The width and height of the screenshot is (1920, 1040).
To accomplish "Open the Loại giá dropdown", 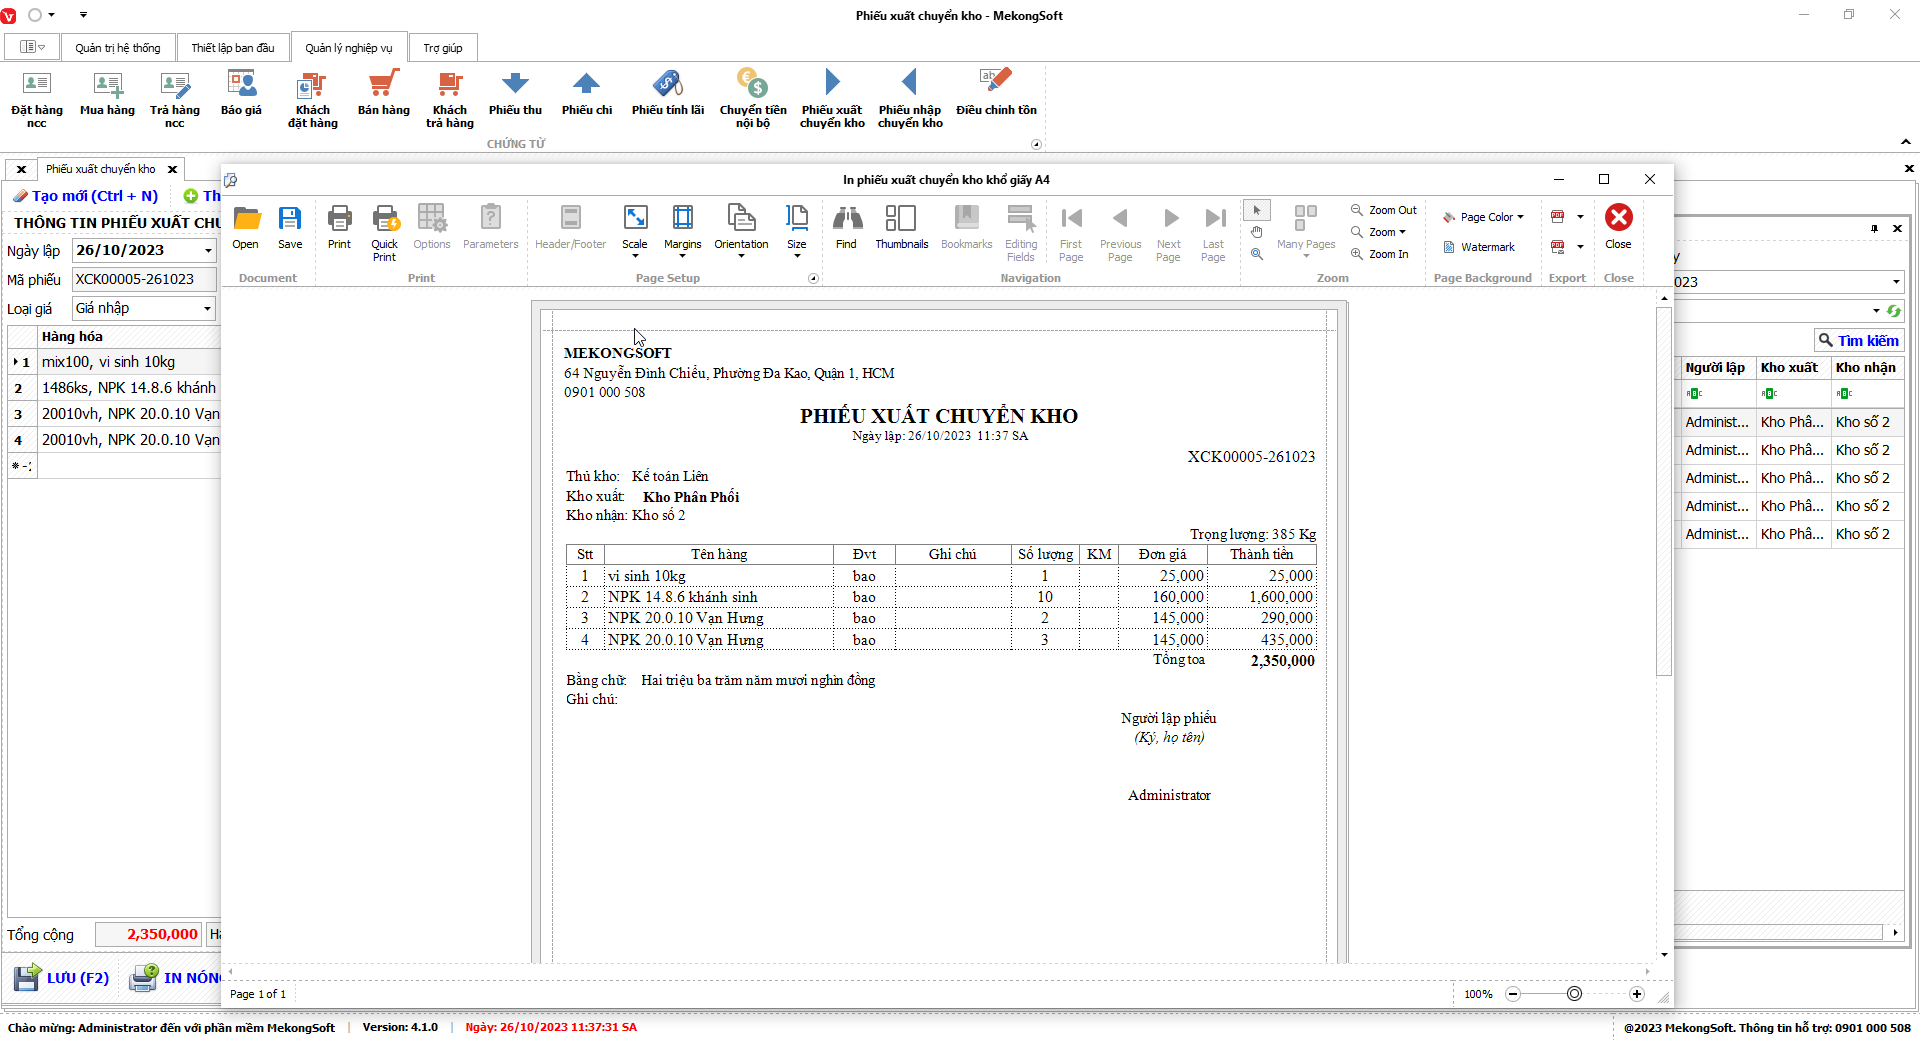I will (x=207, y=309).
